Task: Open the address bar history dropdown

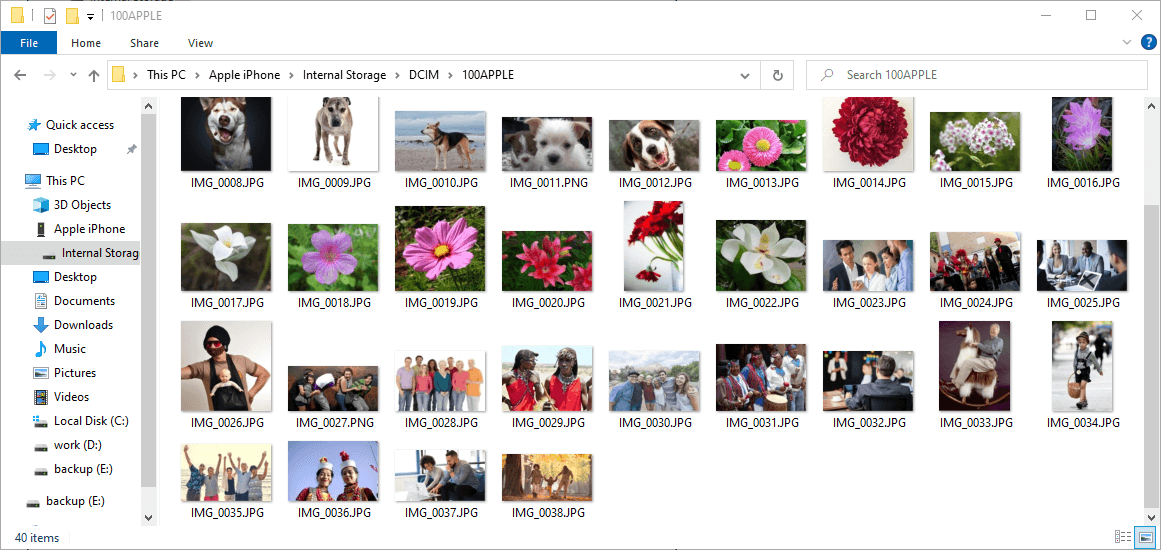Action: click(x=745, y=75)
